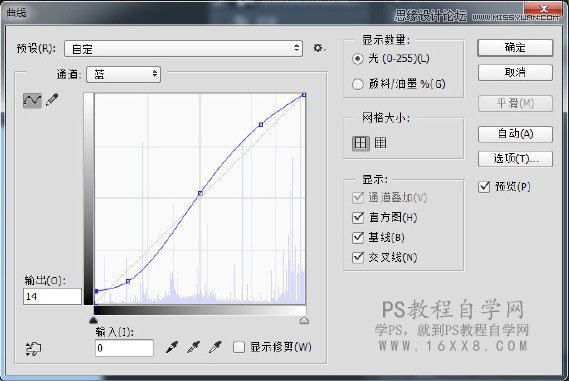Image resolution: width=569 pixels, height=381 pixels.
Task: Click the 输出 output value field
Action: 52,296
